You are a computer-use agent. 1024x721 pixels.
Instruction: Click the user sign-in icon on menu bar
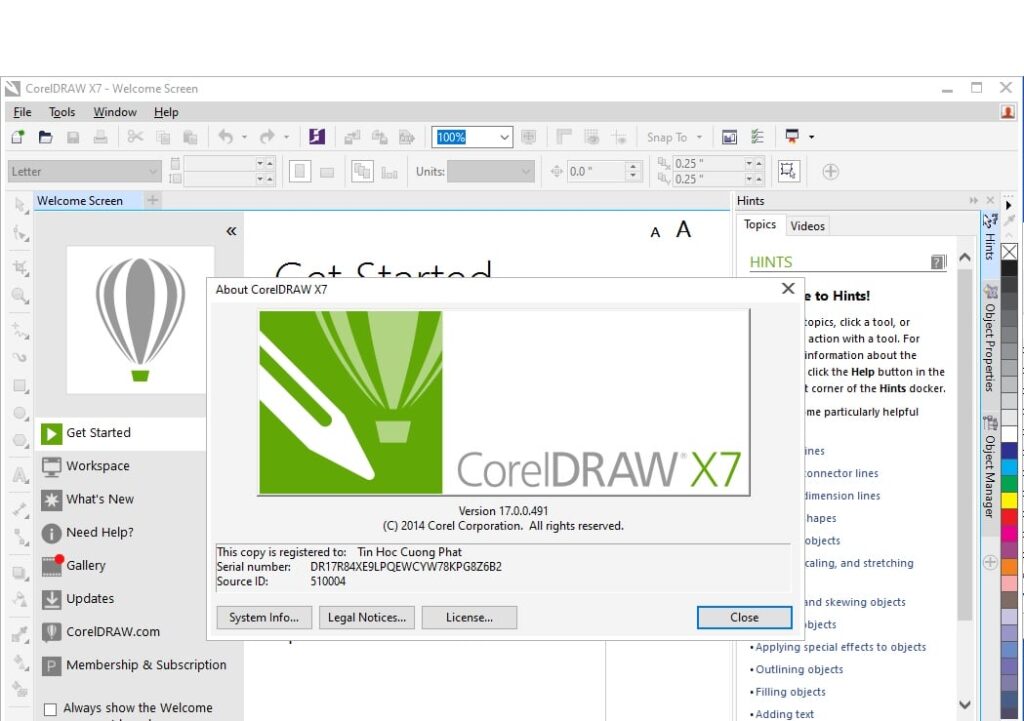pos(1008,112)
